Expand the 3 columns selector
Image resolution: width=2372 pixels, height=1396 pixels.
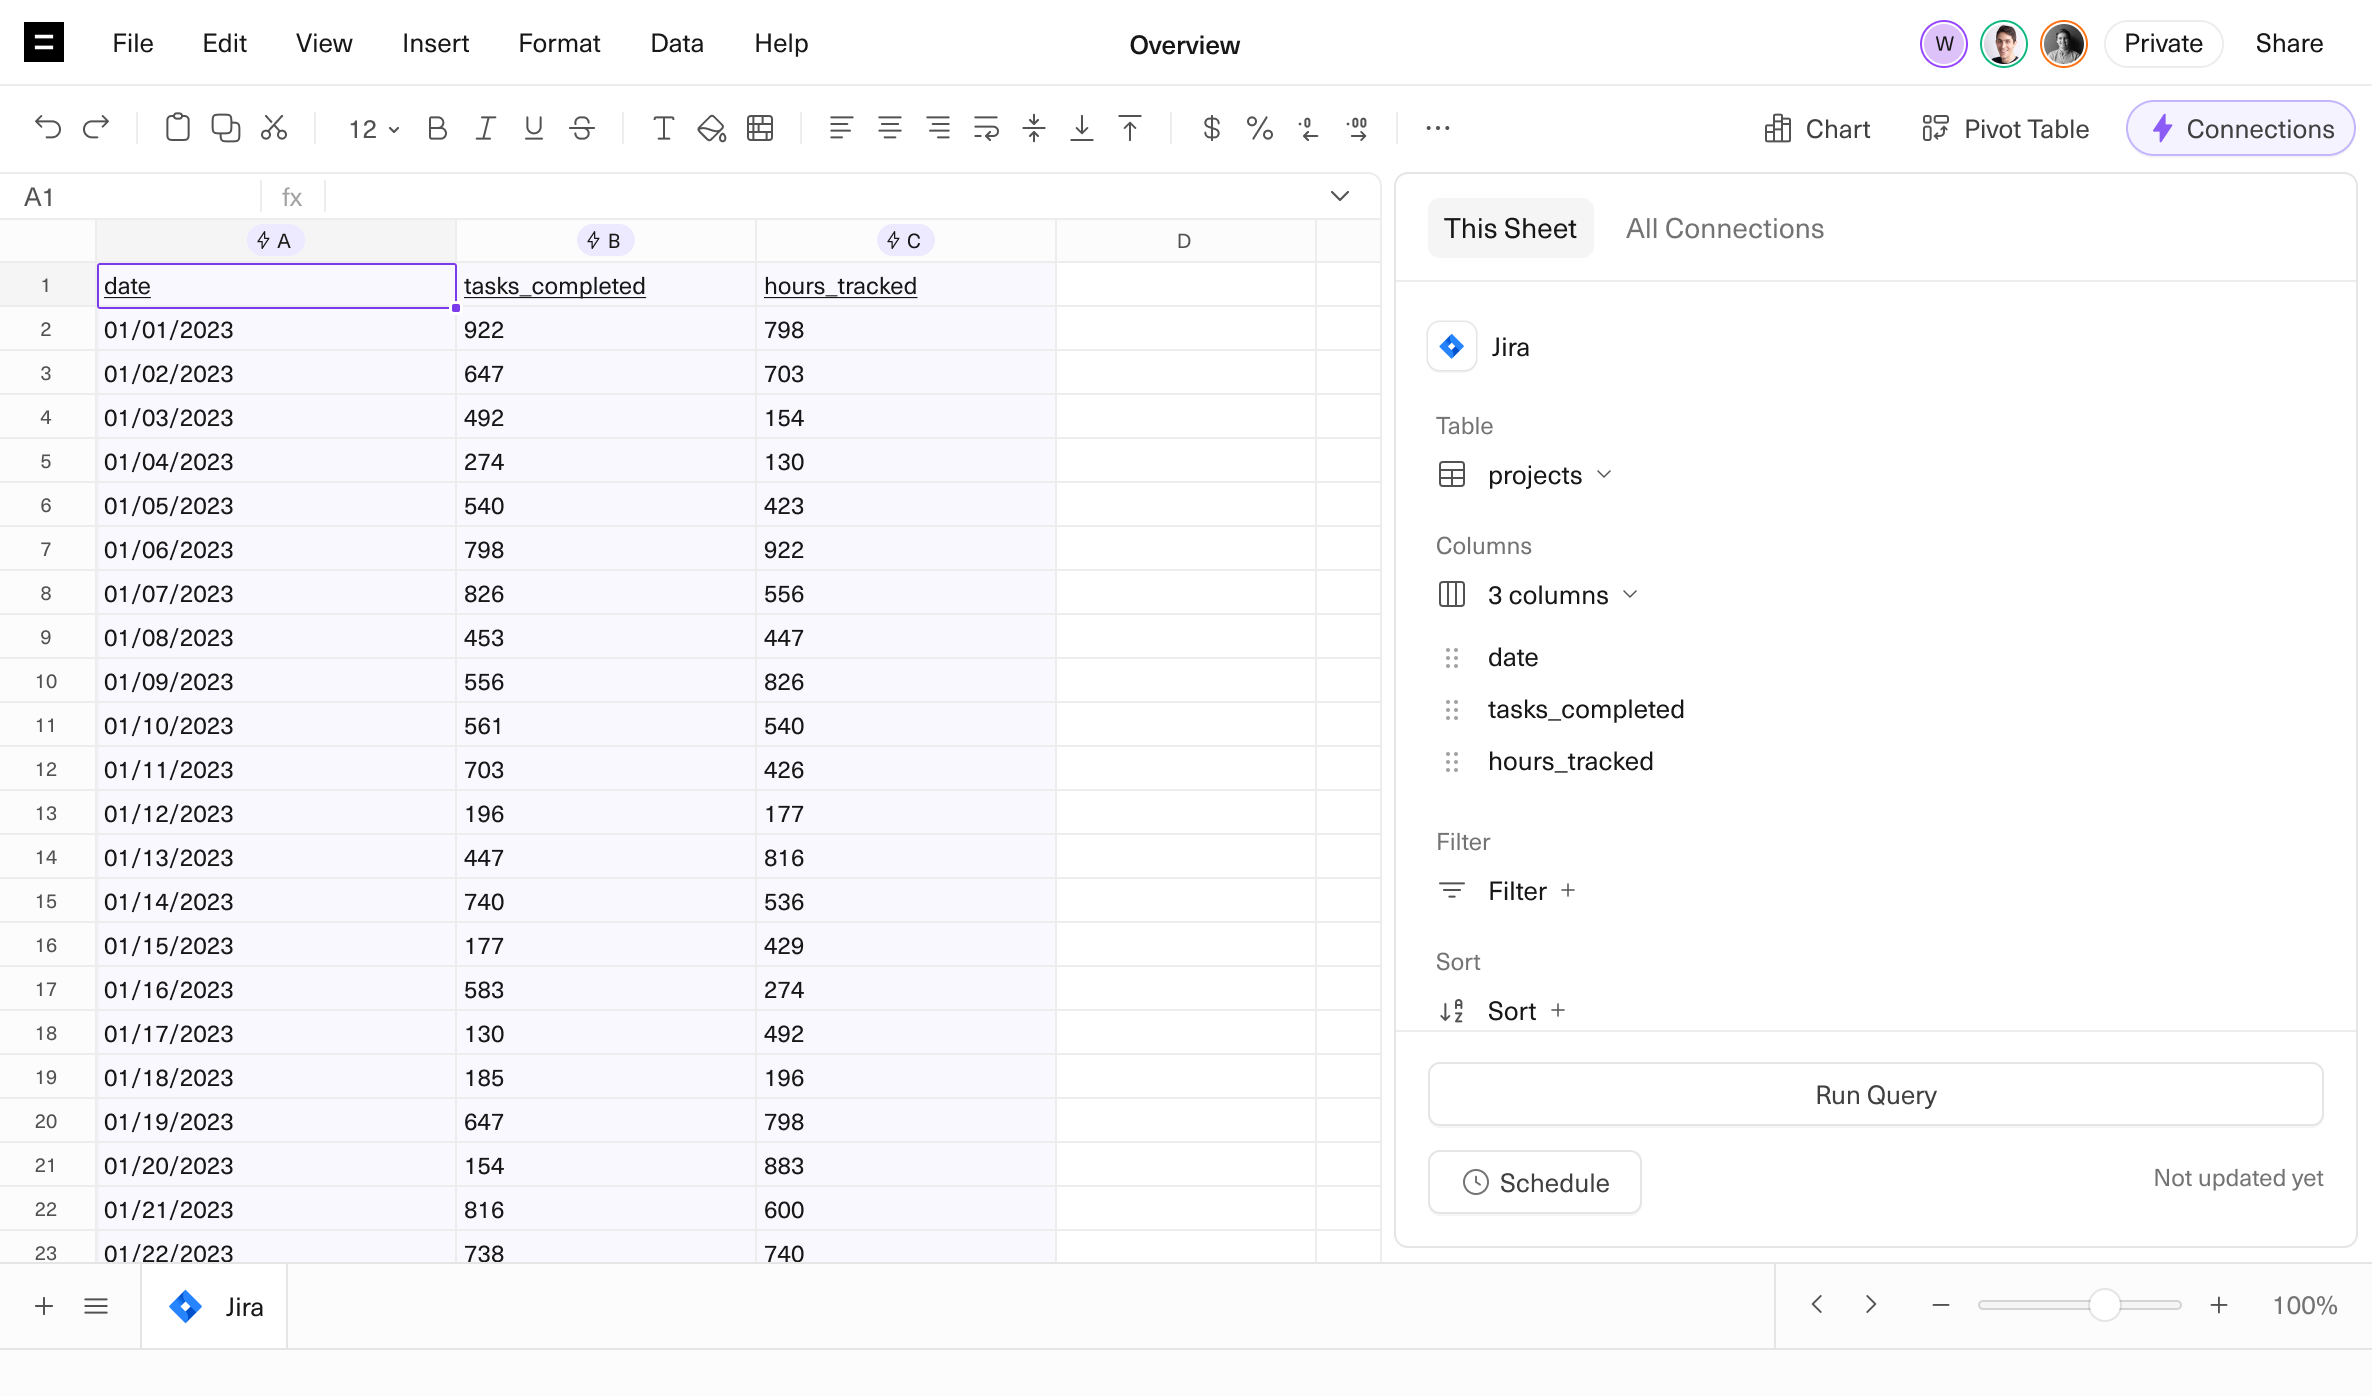pos(1562,595)
